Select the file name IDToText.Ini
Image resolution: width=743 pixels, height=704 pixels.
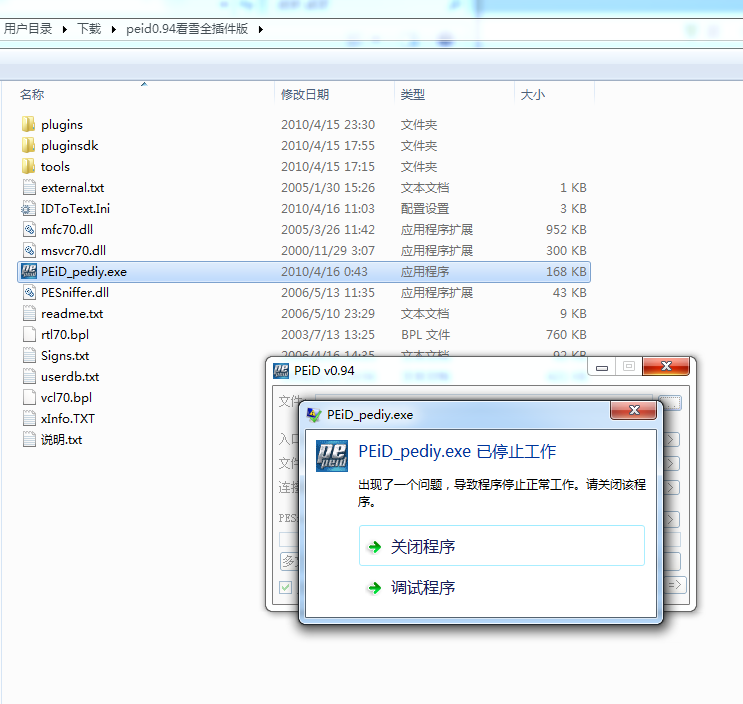tap(75, 208)
